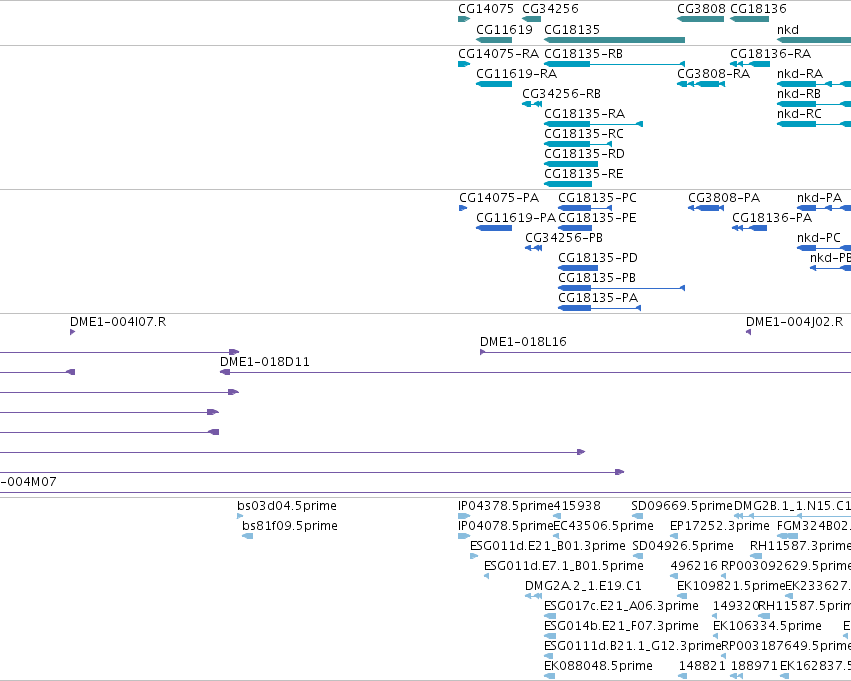
Task: Open transcript CG14075-RA
Action: [x=498, y=54]
